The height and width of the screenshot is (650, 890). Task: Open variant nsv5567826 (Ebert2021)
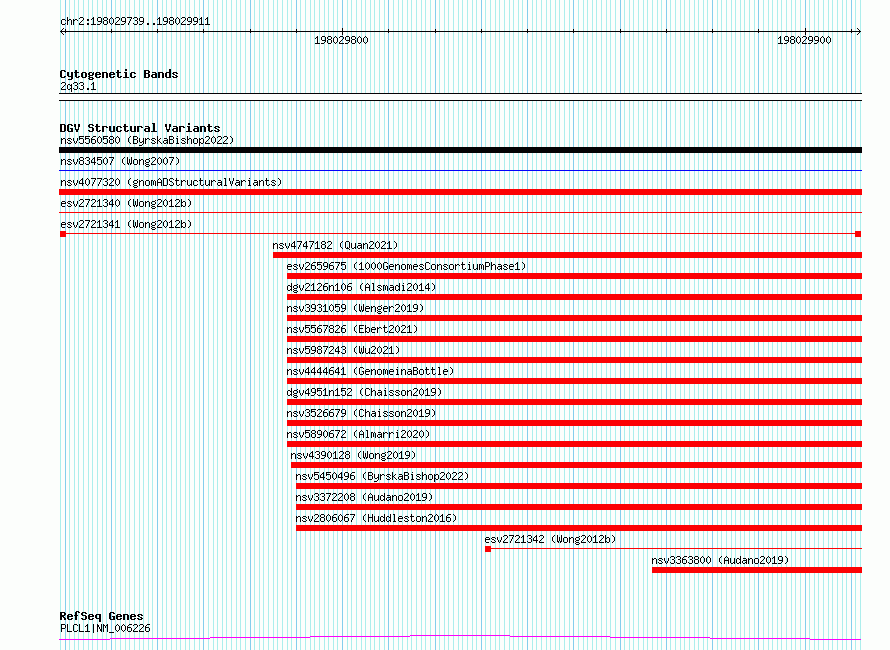pyautogui.click(x=352, y=329)
